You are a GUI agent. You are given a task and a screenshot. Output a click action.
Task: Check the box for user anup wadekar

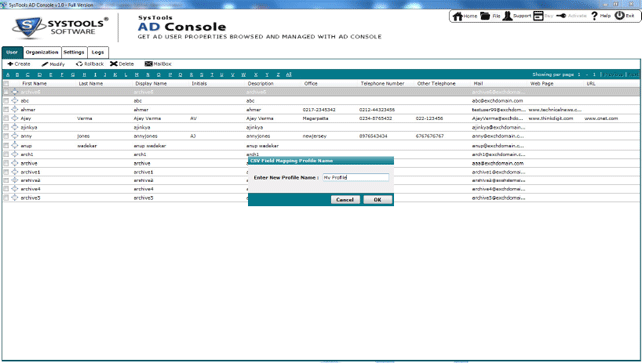pos(6,146)
